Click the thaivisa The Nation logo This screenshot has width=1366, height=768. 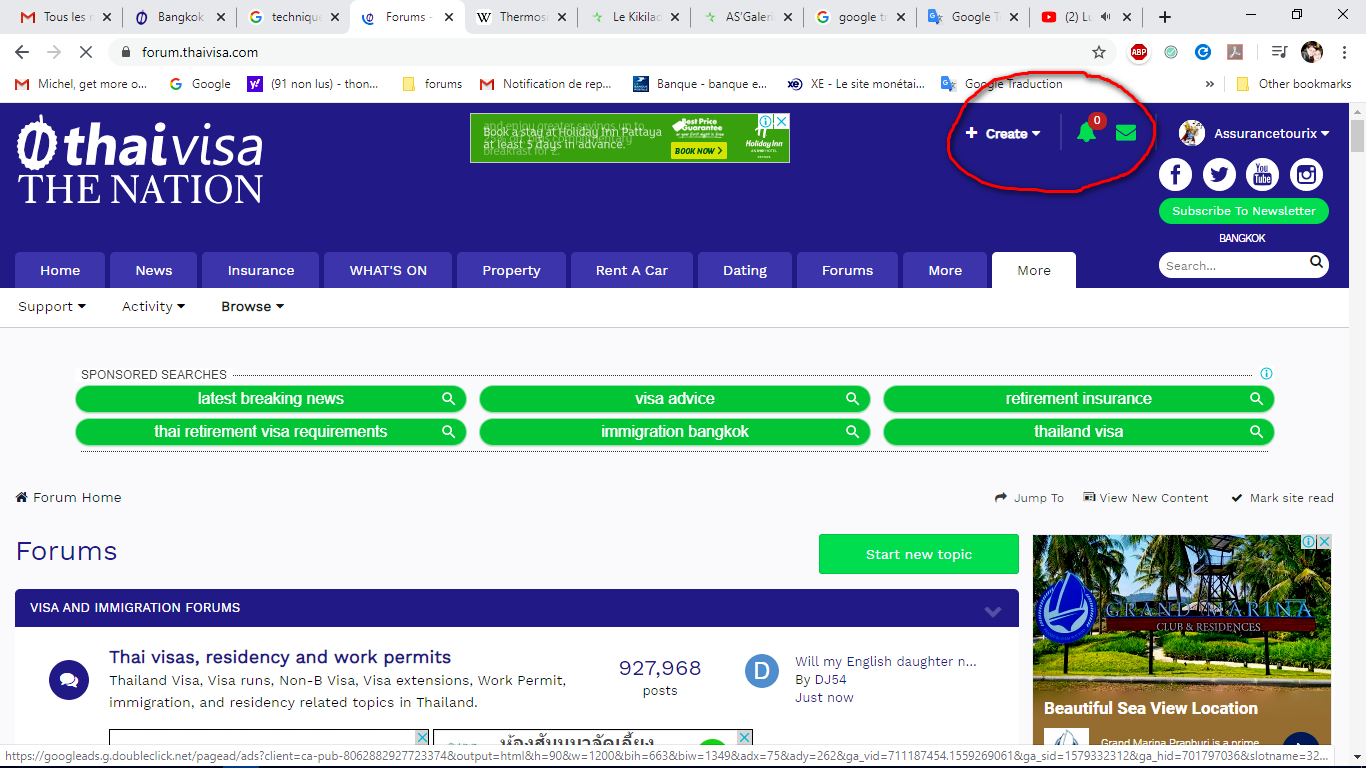140,160
